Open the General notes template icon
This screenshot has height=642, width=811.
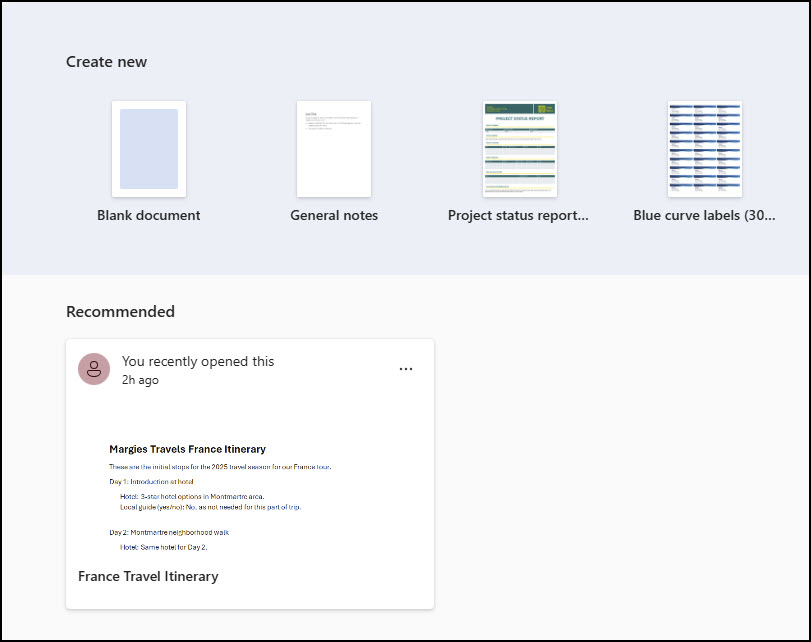coord(333,148)
